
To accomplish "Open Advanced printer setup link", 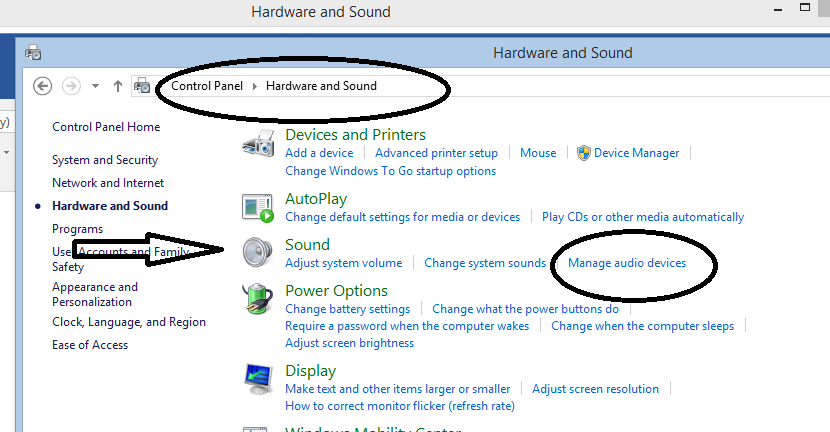I will (436, 153).
